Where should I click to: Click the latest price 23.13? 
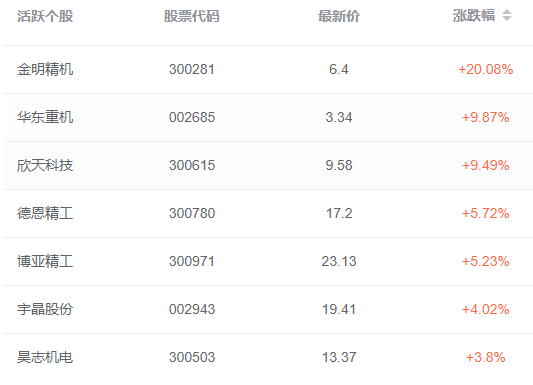click(x=339, y=261)
